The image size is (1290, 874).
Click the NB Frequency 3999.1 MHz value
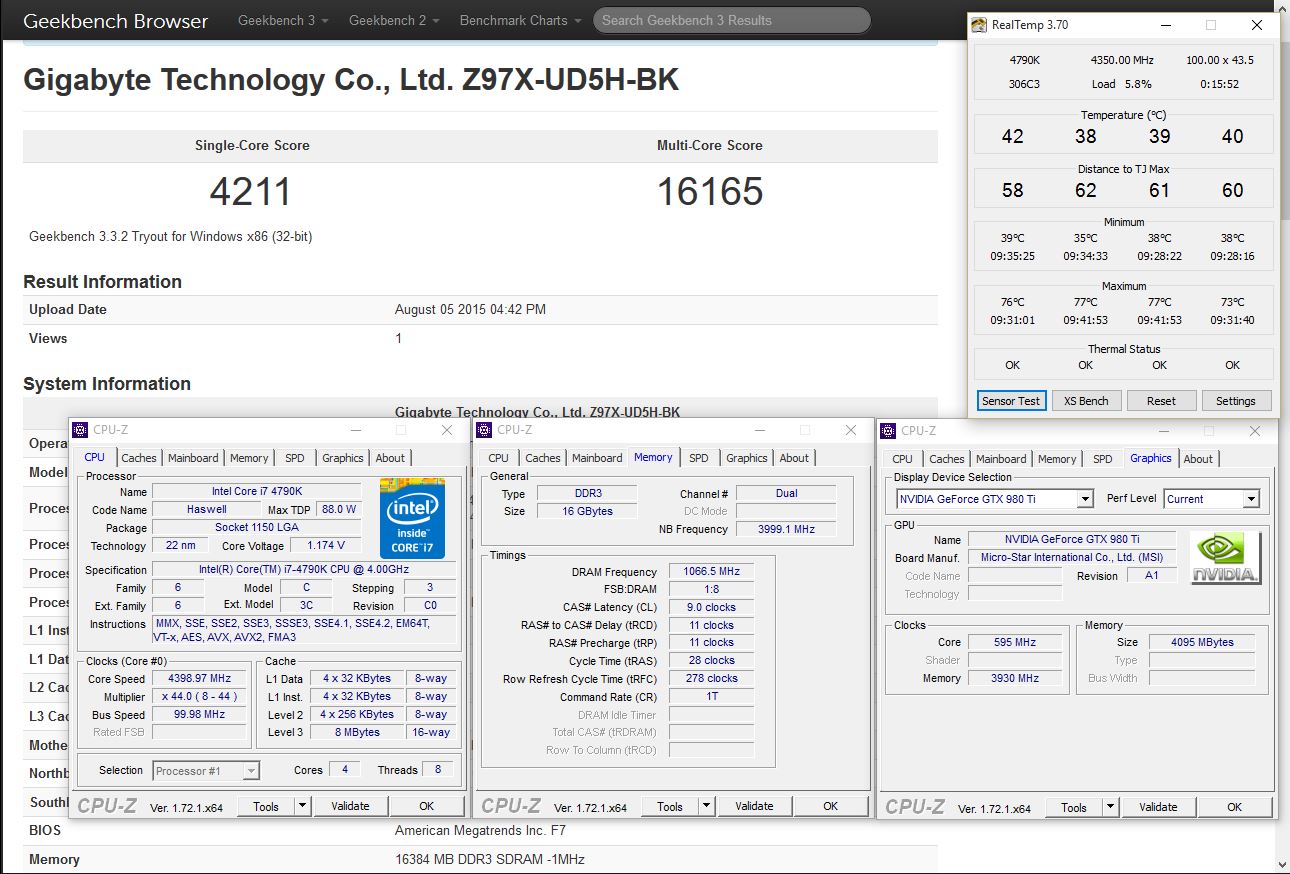pos(785,529)
